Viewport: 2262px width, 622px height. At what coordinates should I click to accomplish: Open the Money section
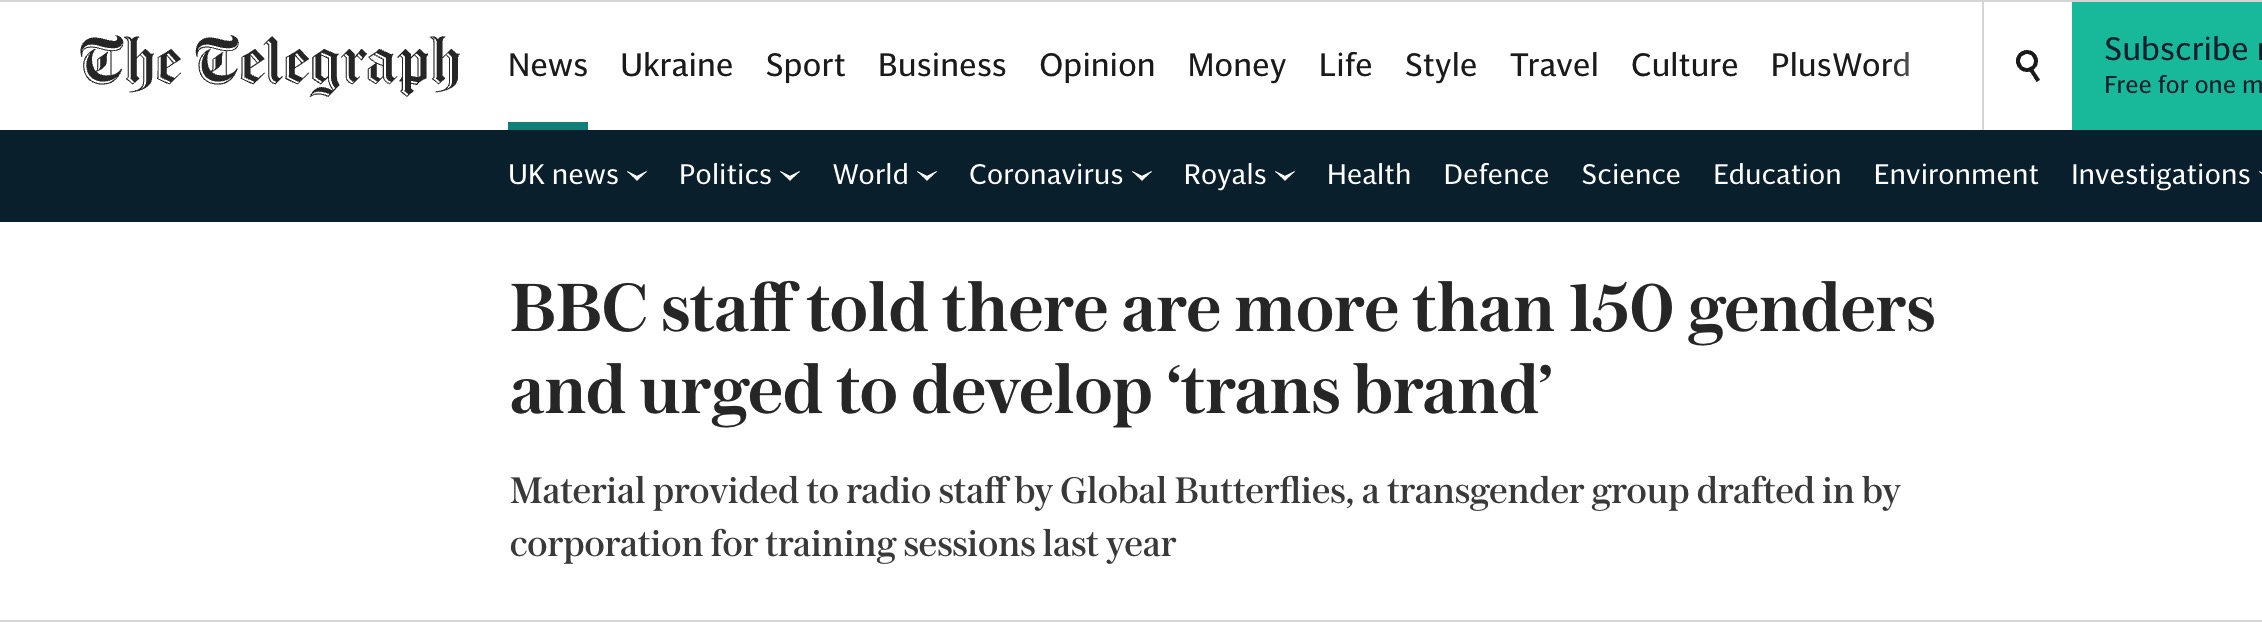[x=1237, y=65]
